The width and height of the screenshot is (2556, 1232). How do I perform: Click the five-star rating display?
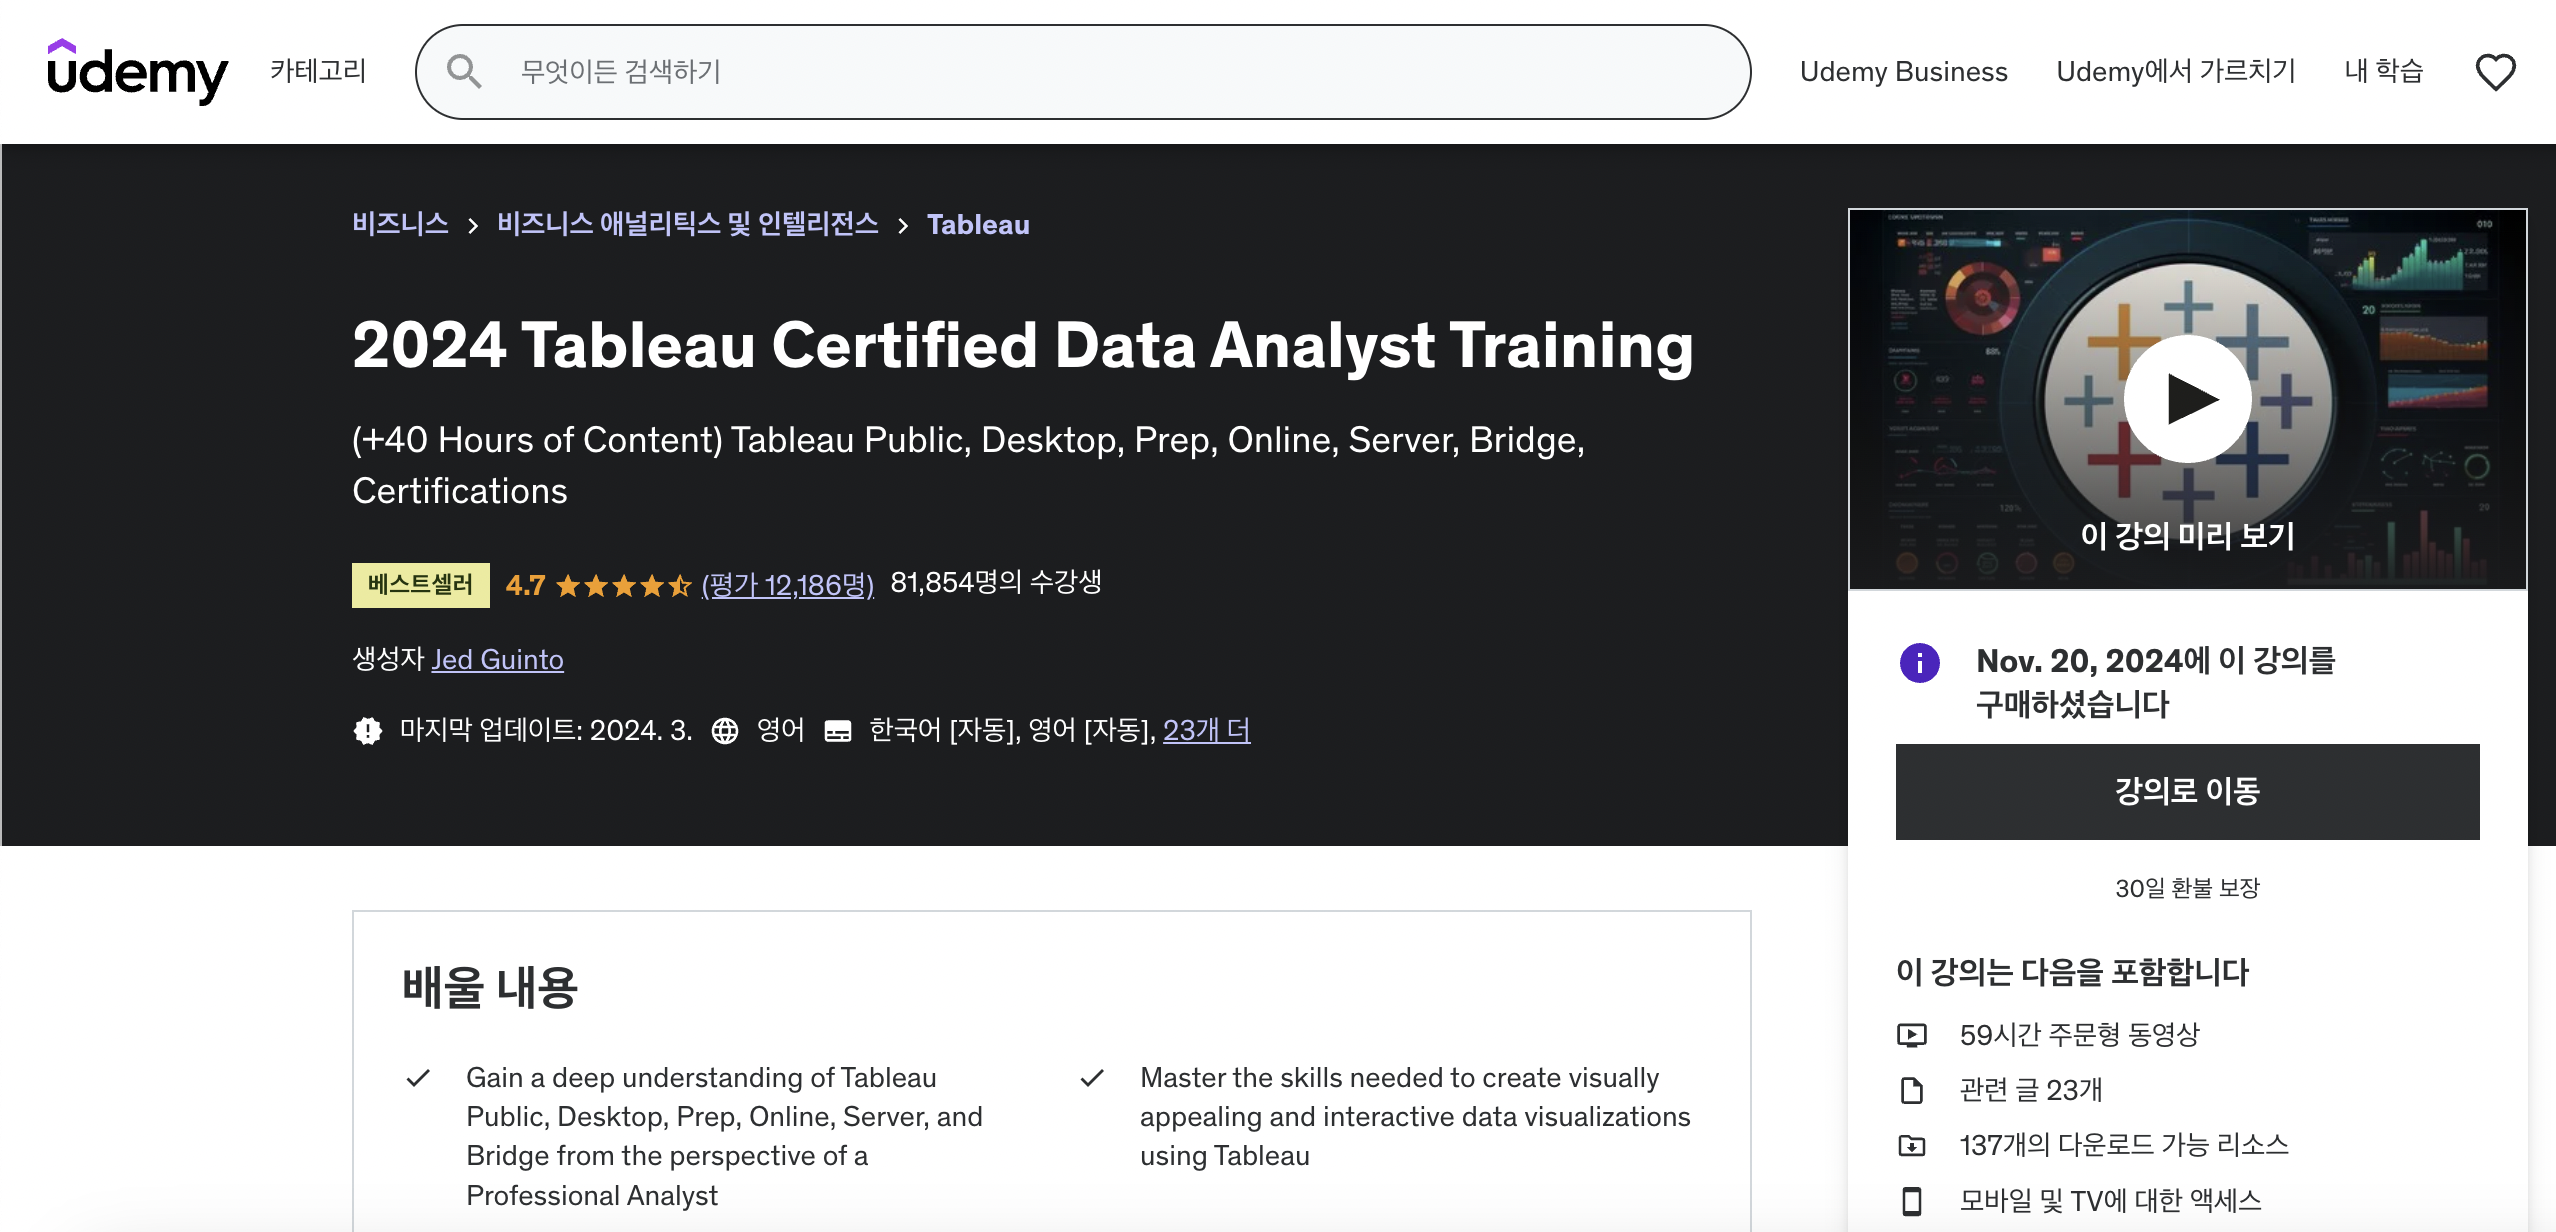[x=623, y=585]
